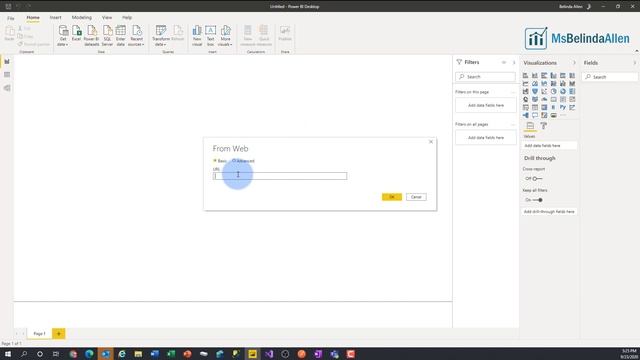640x360 pixels.
Task: Click the Values well Add data fields here
Action: pyautogui.click(x=549, y=146)
